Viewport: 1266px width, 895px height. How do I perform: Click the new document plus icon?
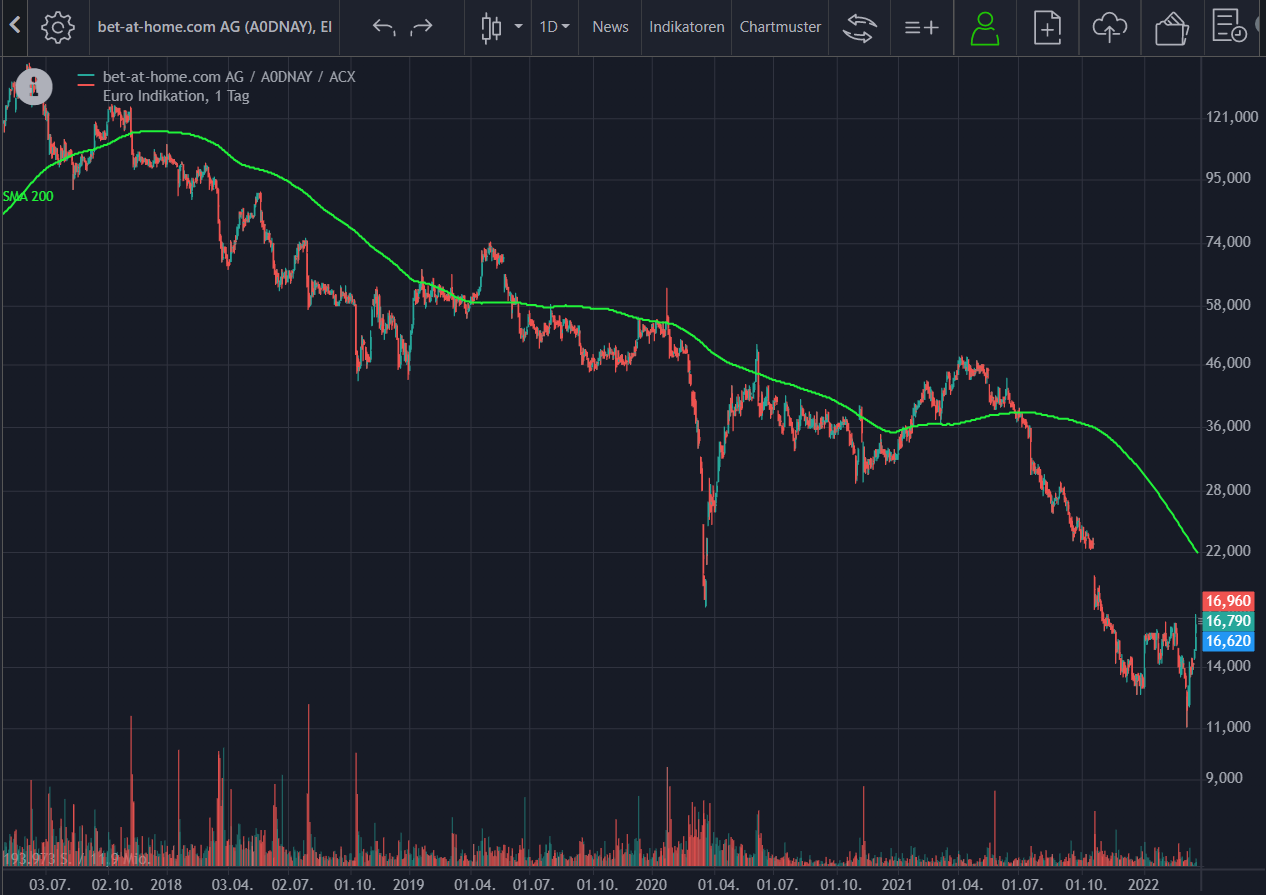(x=1048, y=28)
